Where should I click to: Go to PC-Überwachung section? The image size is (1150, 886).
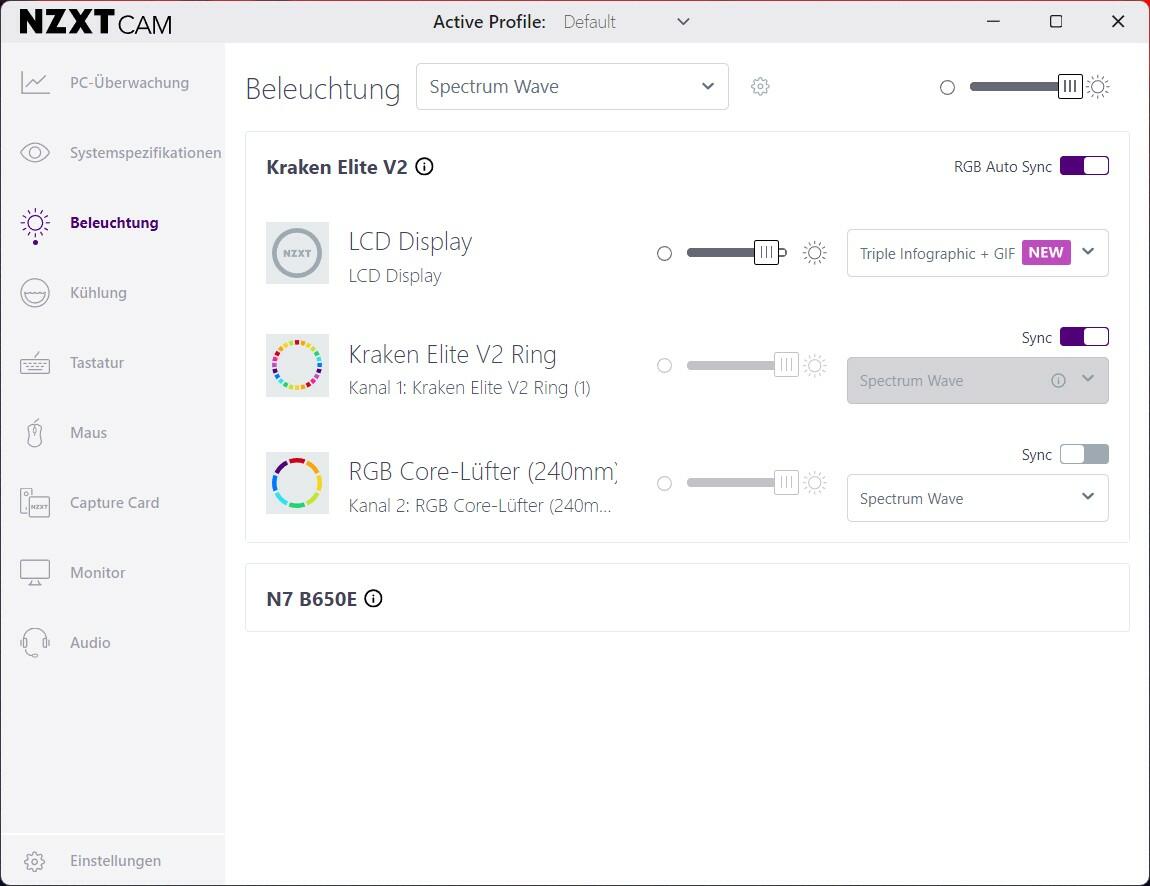128,83
